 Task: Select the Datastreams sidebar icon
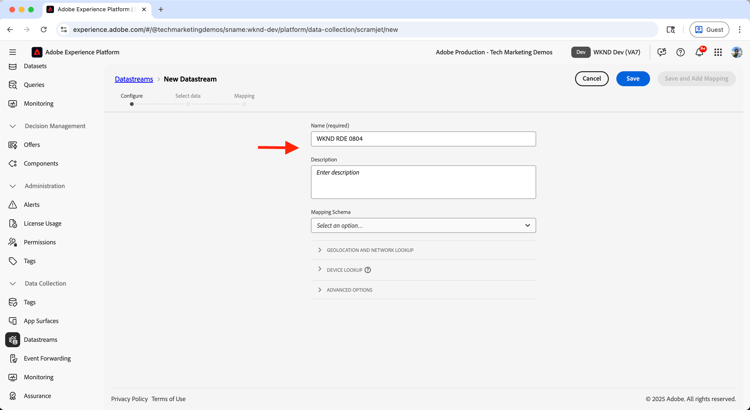tap(13, 340)
